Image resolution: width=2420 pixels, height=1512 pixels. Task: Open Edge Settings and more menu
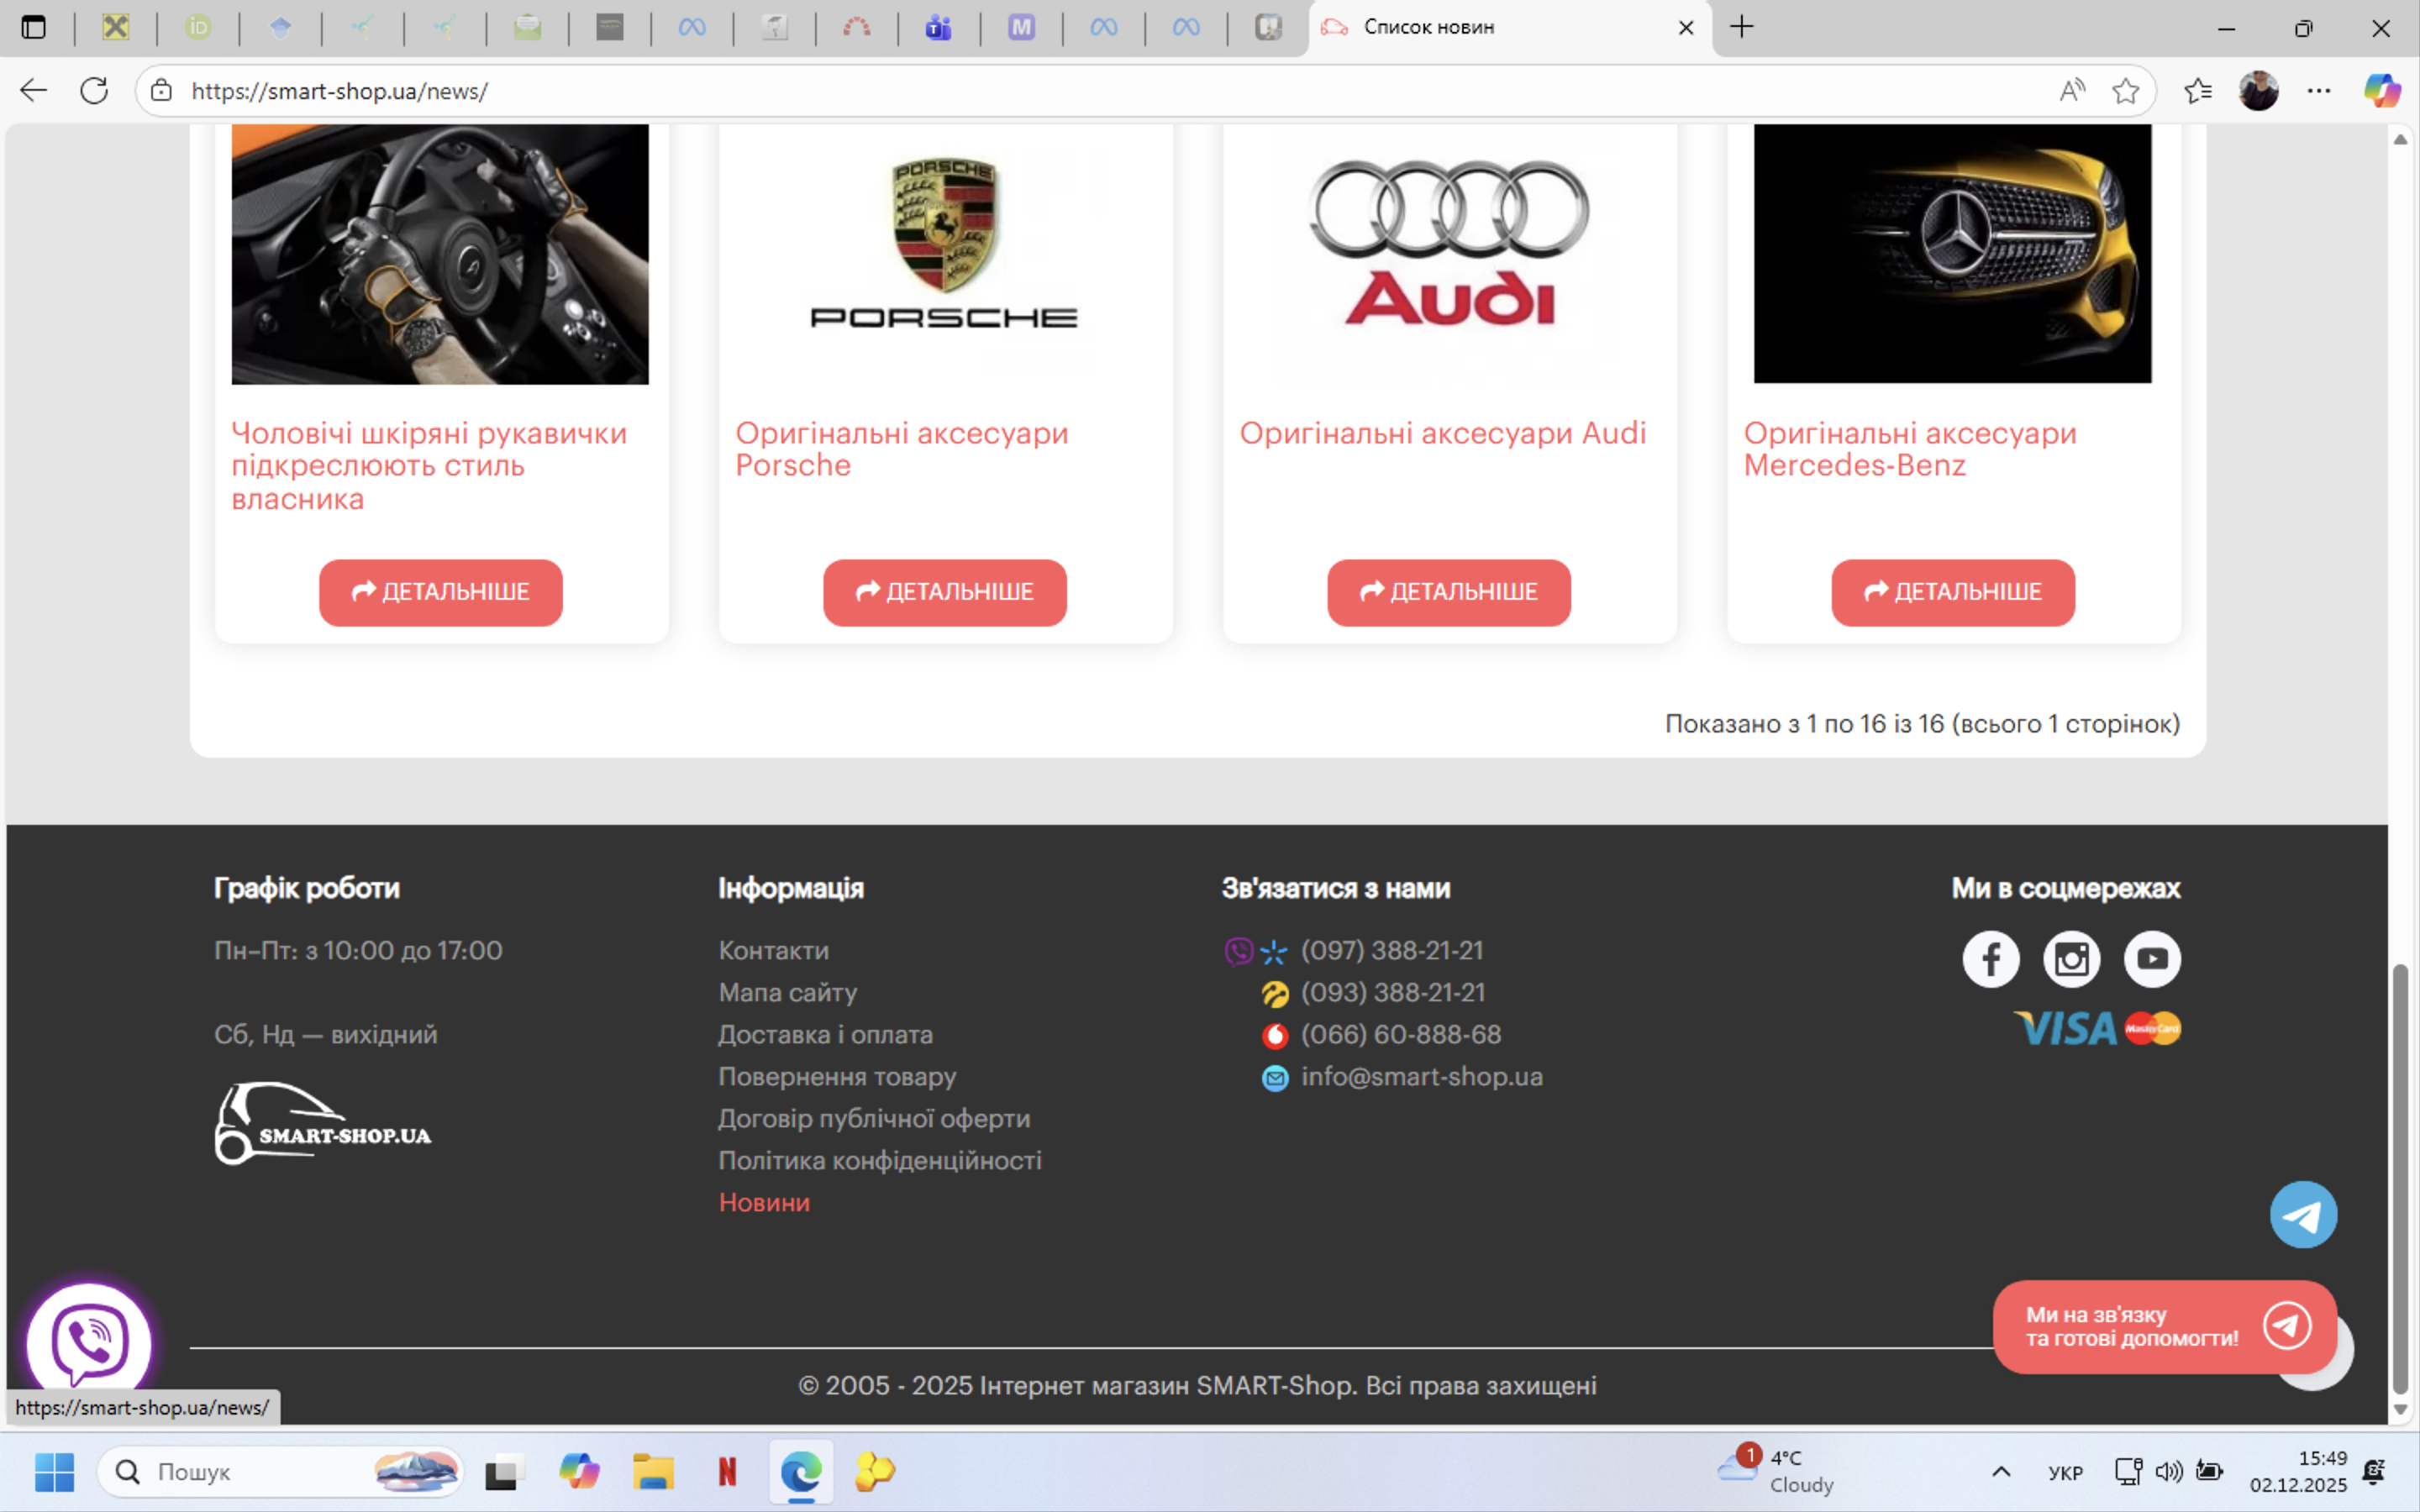pyautogui.click(x=2319, y=91)
